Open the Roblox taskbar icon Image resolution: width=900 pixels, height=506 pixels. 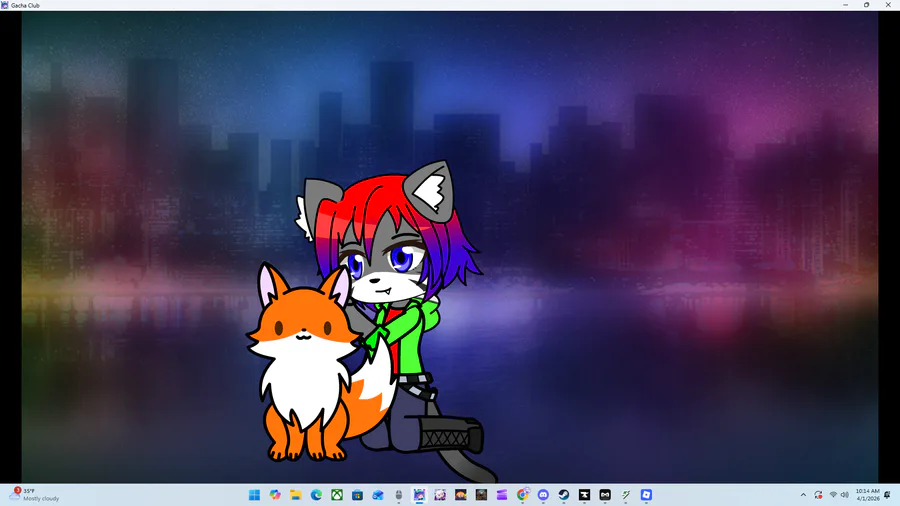coord(646,495)
